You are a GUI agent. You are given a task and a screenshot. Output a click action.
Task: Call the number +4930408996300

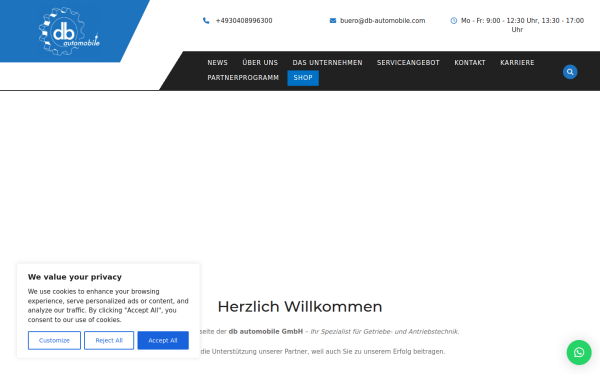click(244, 21)
